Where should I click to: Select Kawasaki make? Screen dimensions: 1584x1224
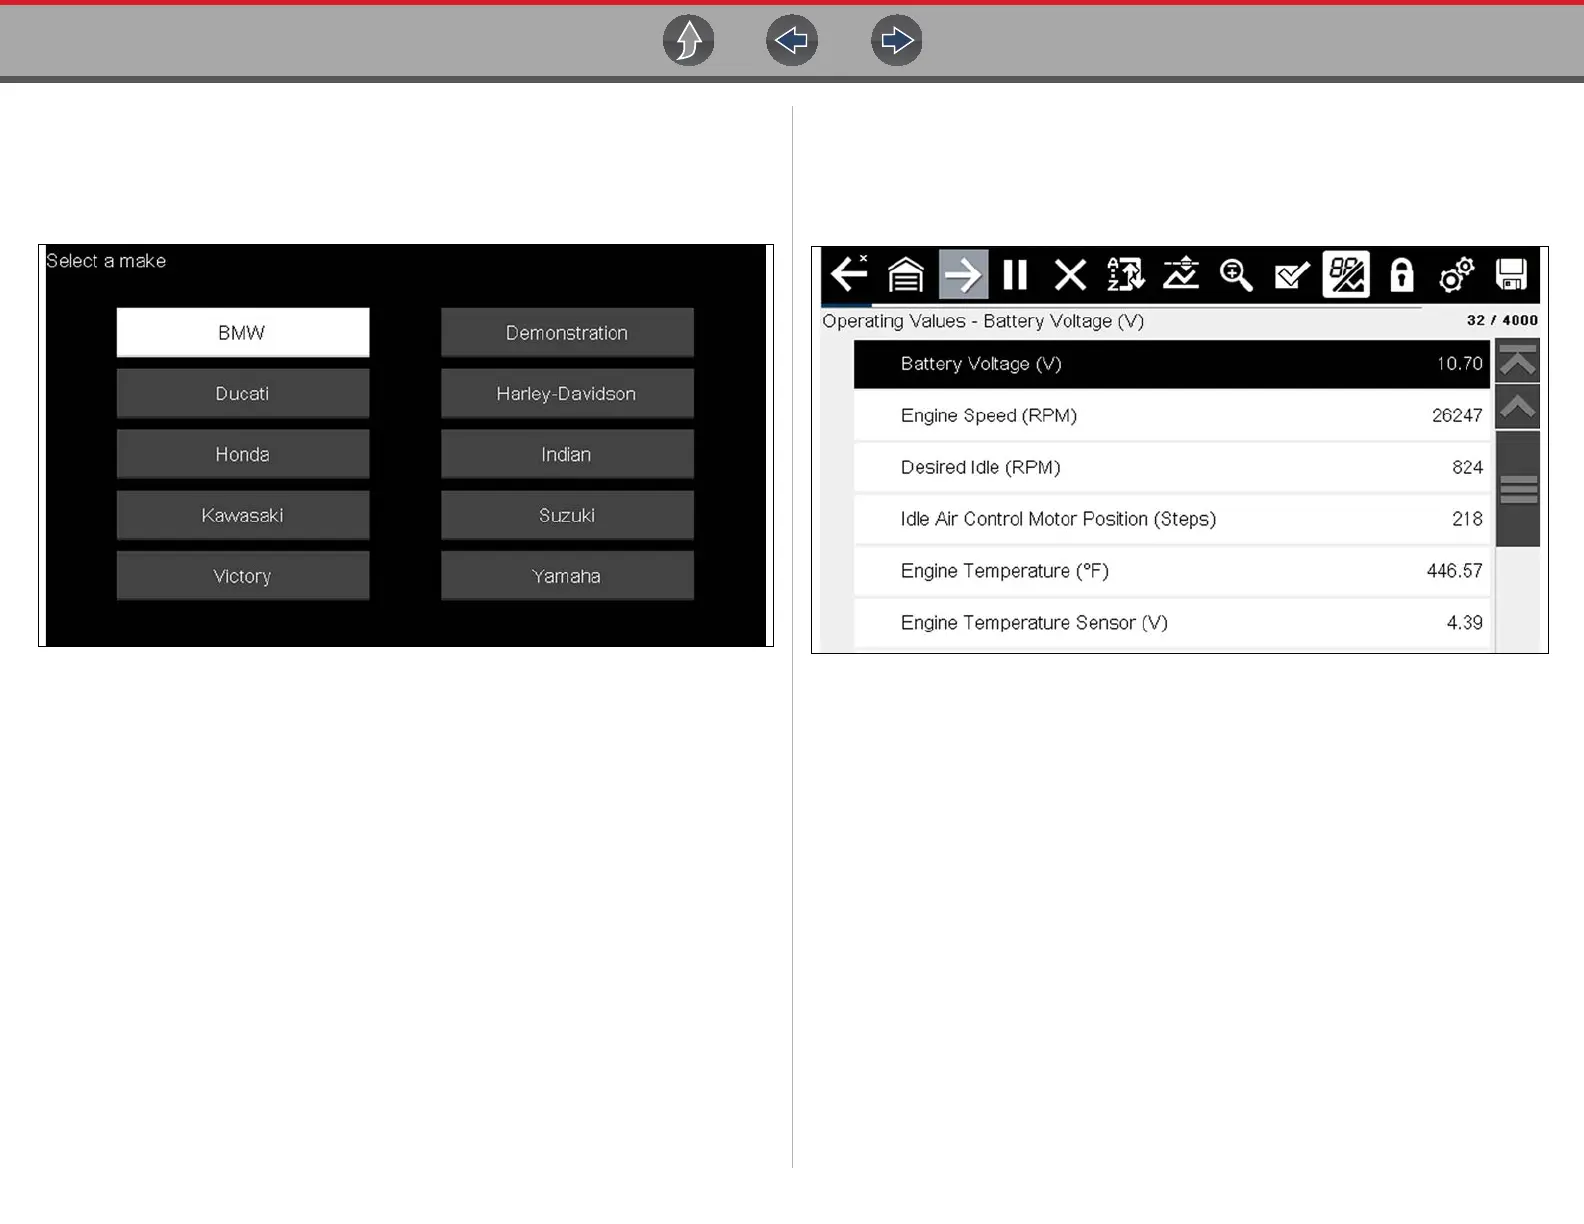243,516
